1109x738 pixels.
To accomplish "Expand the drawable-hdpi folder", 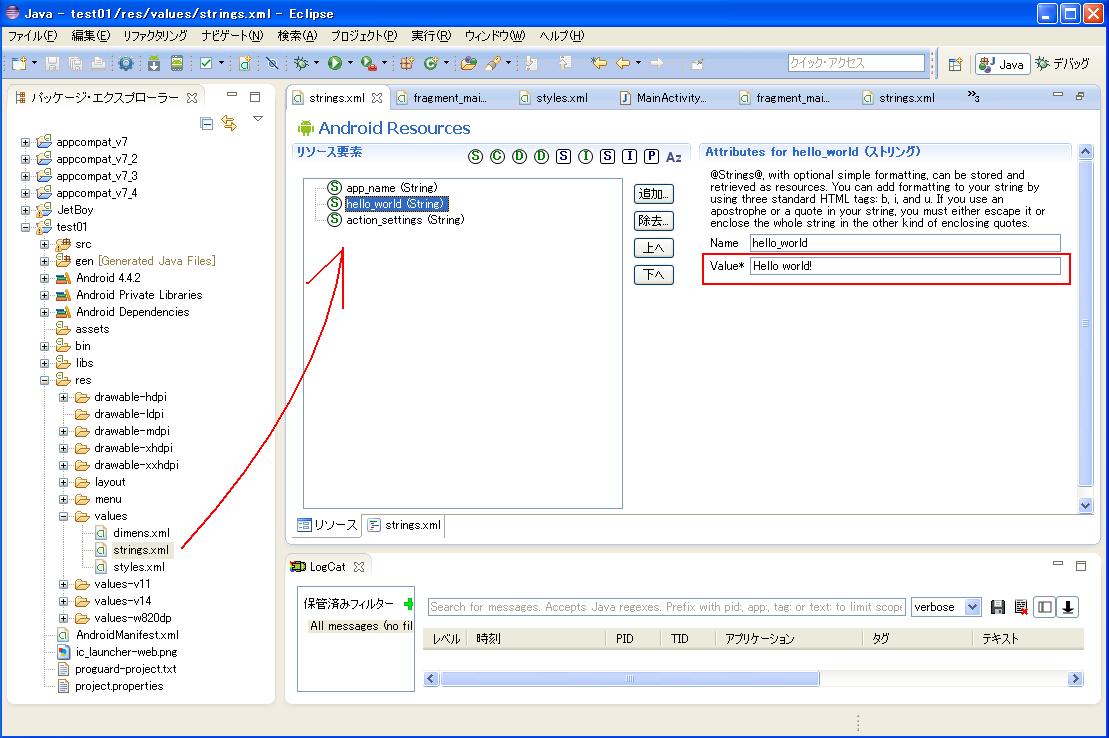I will 64,397.
